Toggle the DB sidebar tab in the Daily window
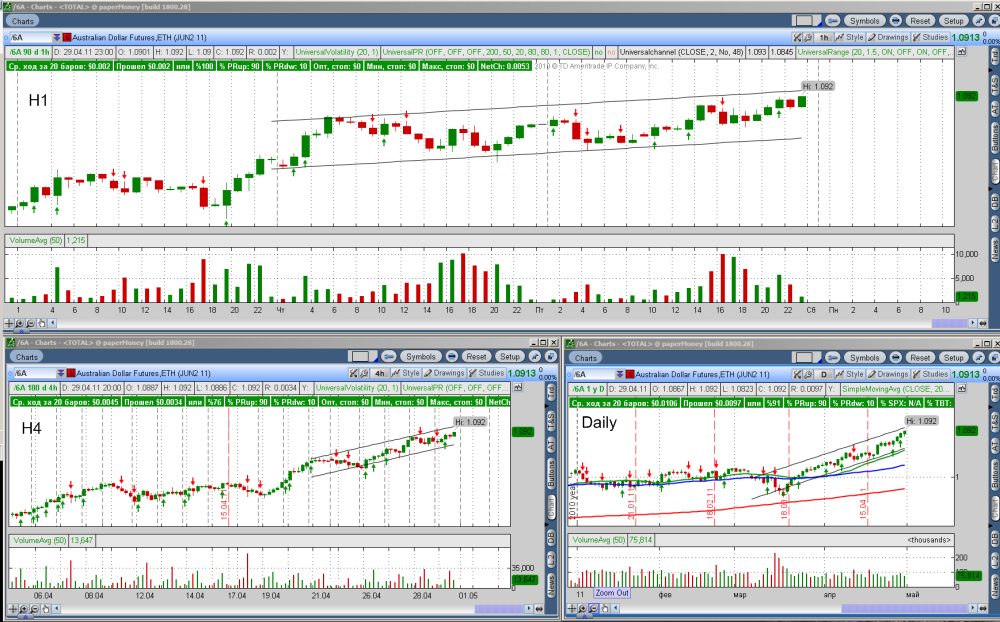This screenshot has height=622, width=1000. tap(995, 538)
